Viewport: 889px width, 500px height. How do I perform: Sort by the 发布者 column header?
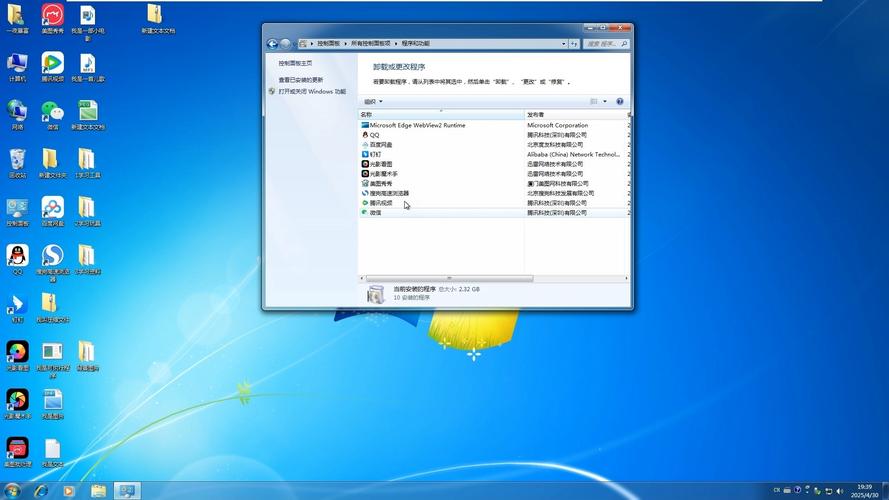(x=575, y=115)
